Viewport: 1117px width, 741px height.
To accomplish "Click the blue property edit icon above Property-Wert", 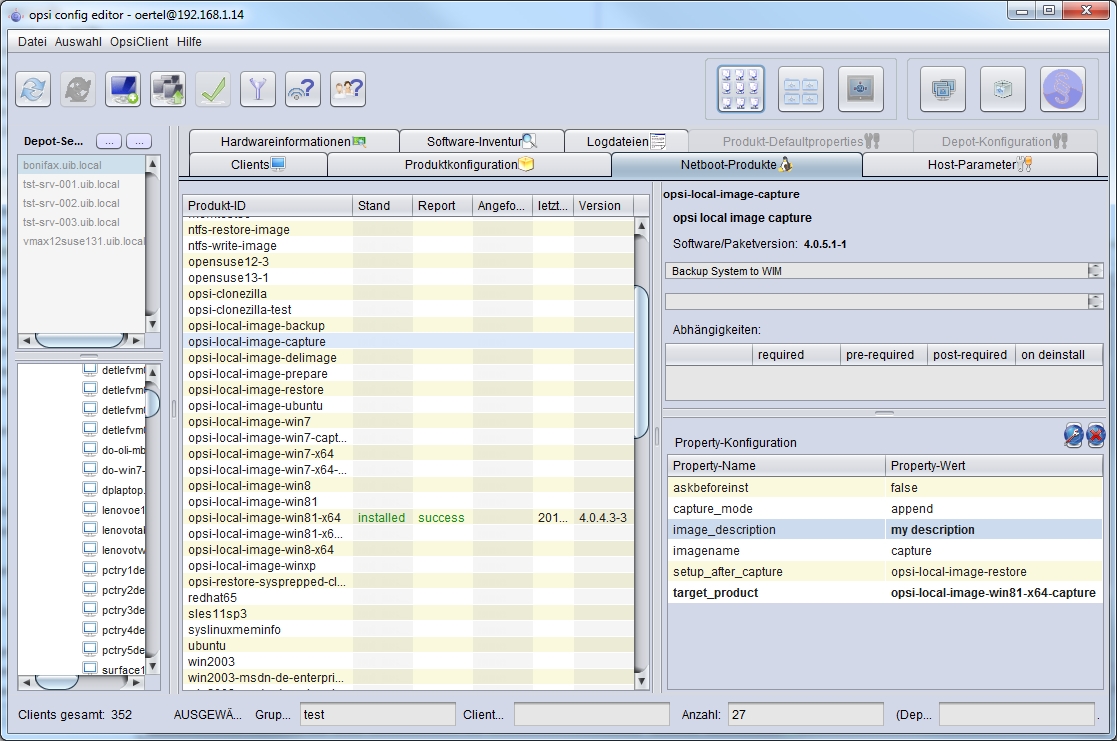I will [1074, 435].
